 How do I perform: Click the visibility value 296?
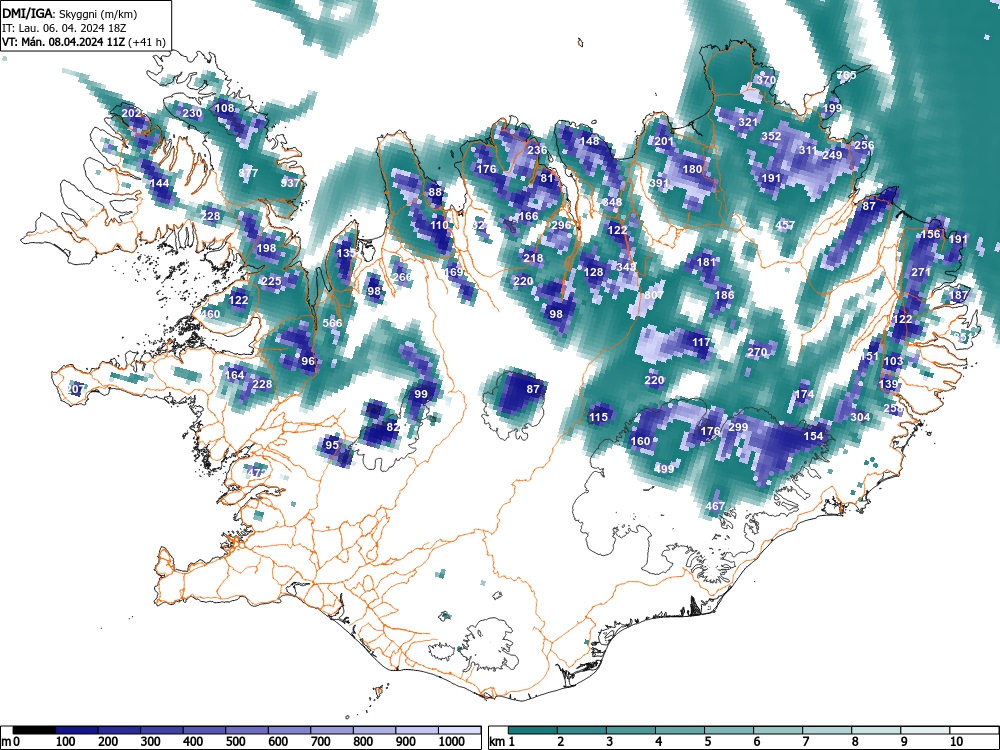[561, 225]
